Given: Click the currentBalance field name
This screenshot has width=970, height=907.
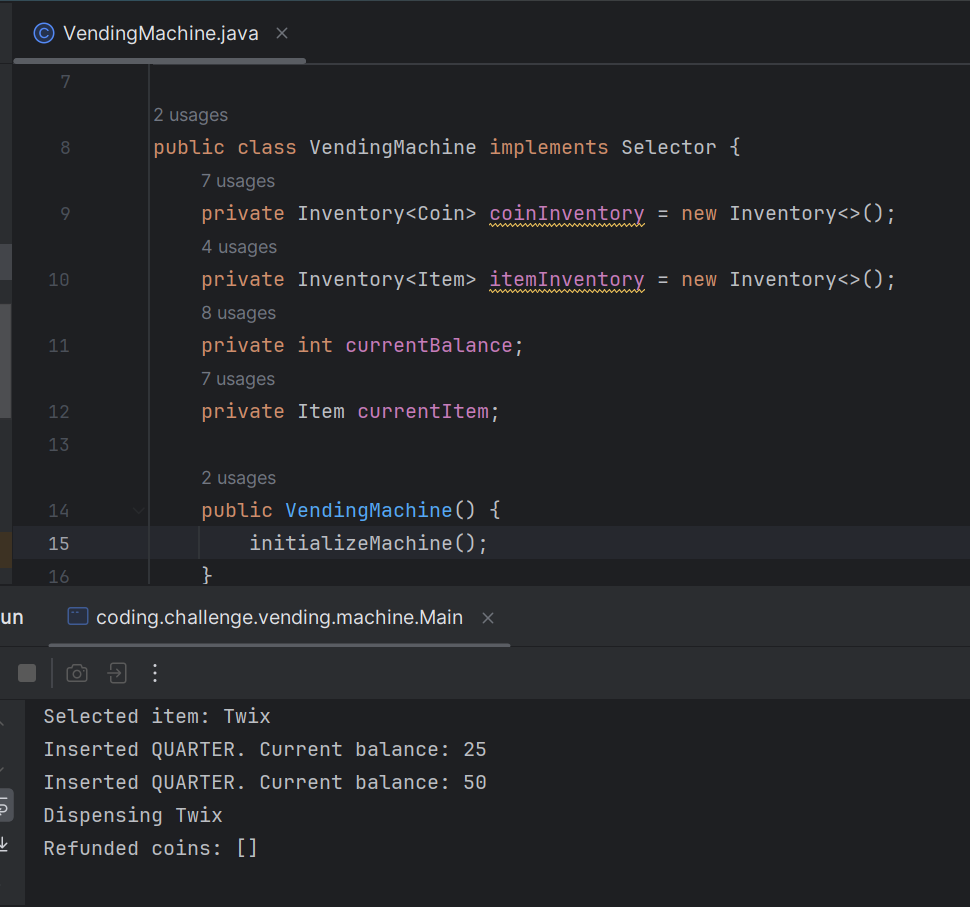Looking at the screenshot, I should (429, 345).
